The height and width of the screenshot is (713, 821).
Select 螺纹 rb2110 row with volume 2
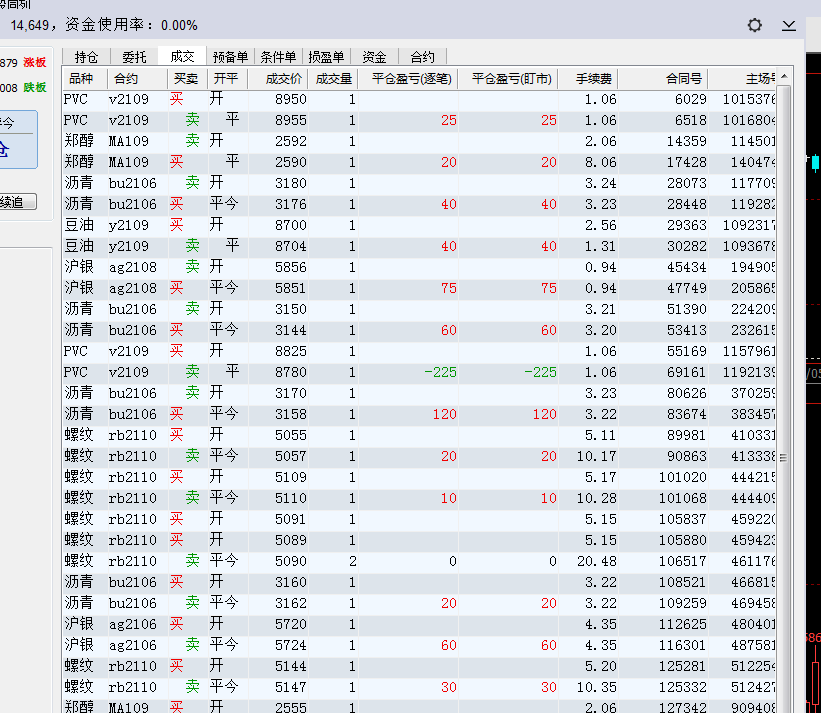click(419, 561)
